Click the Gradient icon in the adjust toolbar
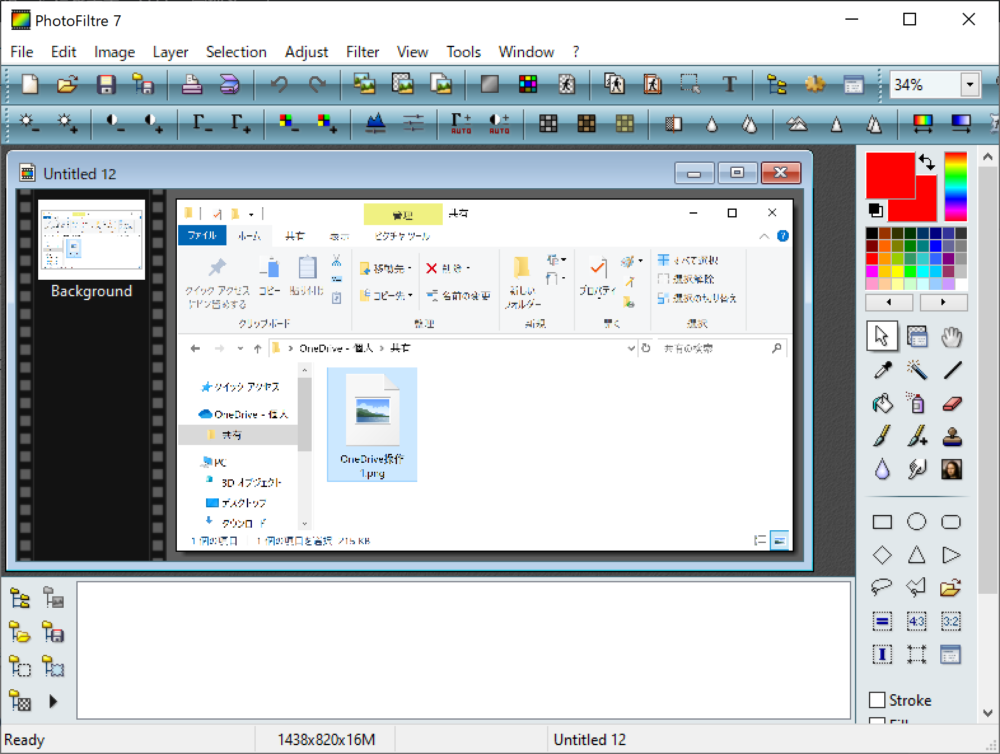 click(x=960, y=122)
